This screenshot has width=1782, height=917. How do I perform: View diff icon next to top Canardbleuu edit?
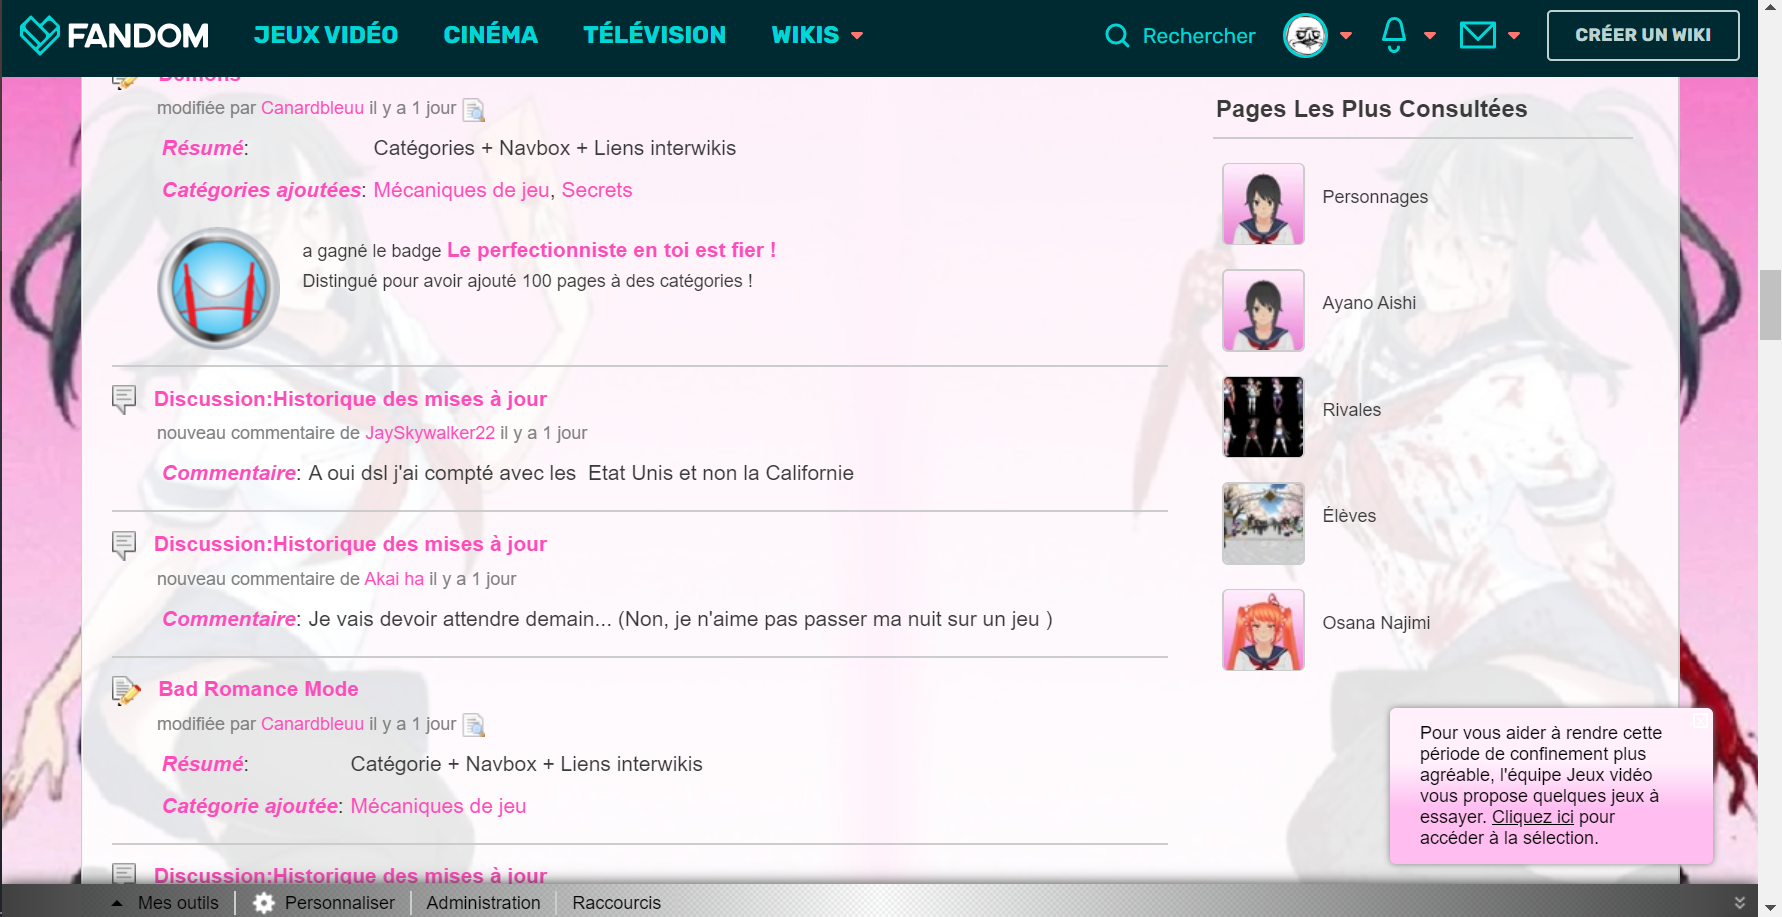474,110
